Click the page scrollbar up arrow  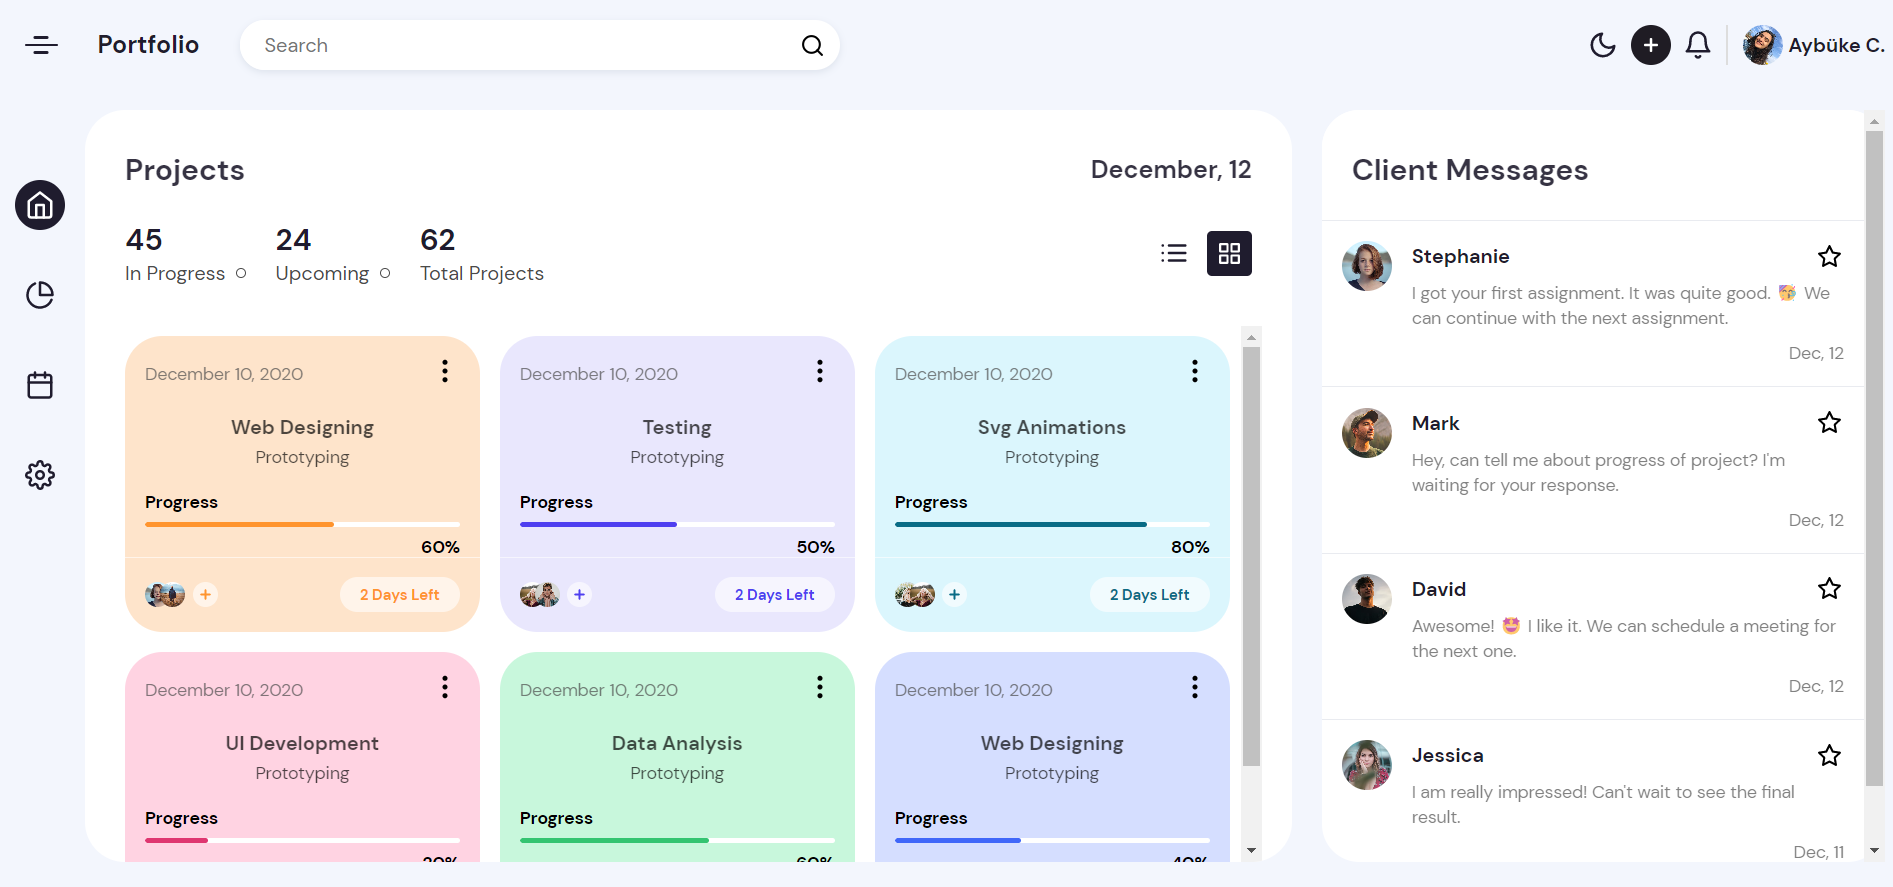coord(1874,120)
